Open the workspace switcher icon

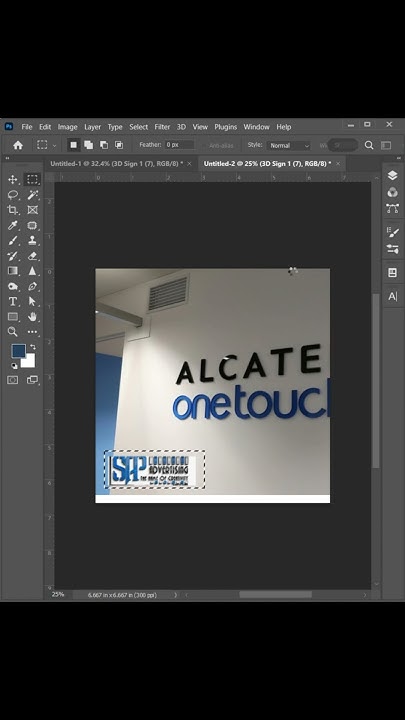pos(386,145)
